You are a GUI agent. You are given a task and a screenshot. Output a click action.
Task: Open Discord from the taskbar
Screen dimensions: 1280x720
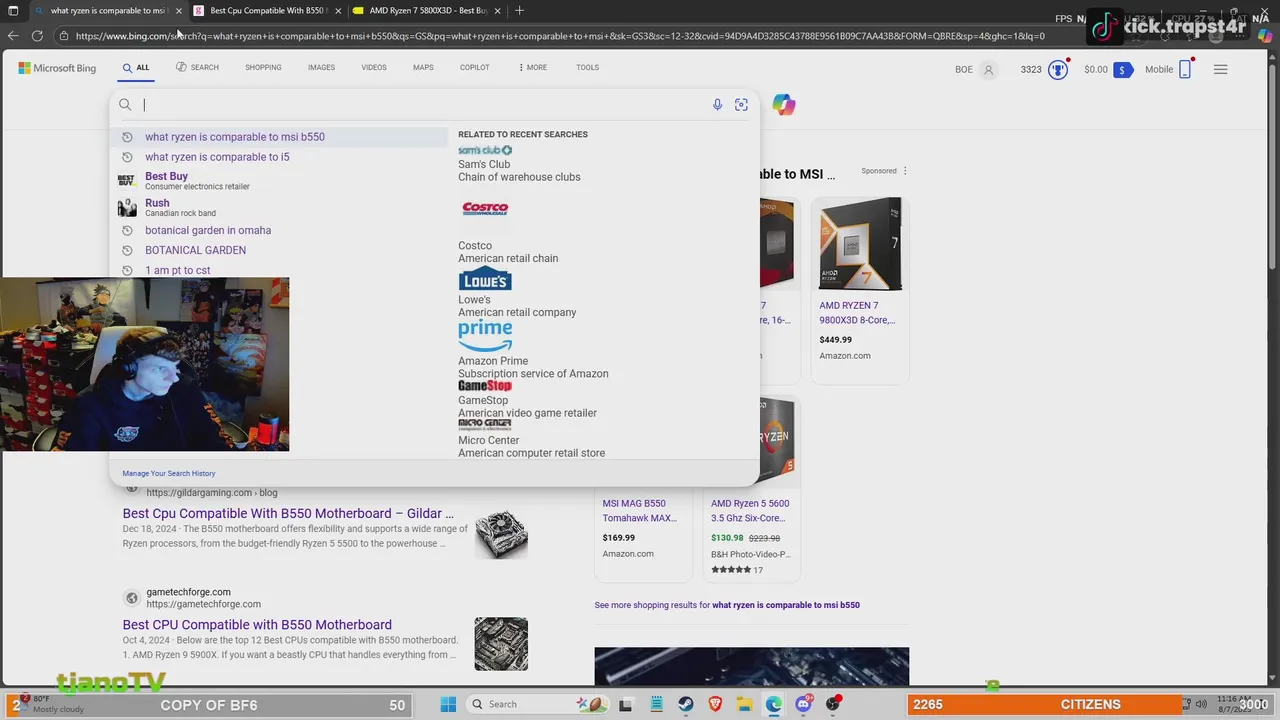803,704
